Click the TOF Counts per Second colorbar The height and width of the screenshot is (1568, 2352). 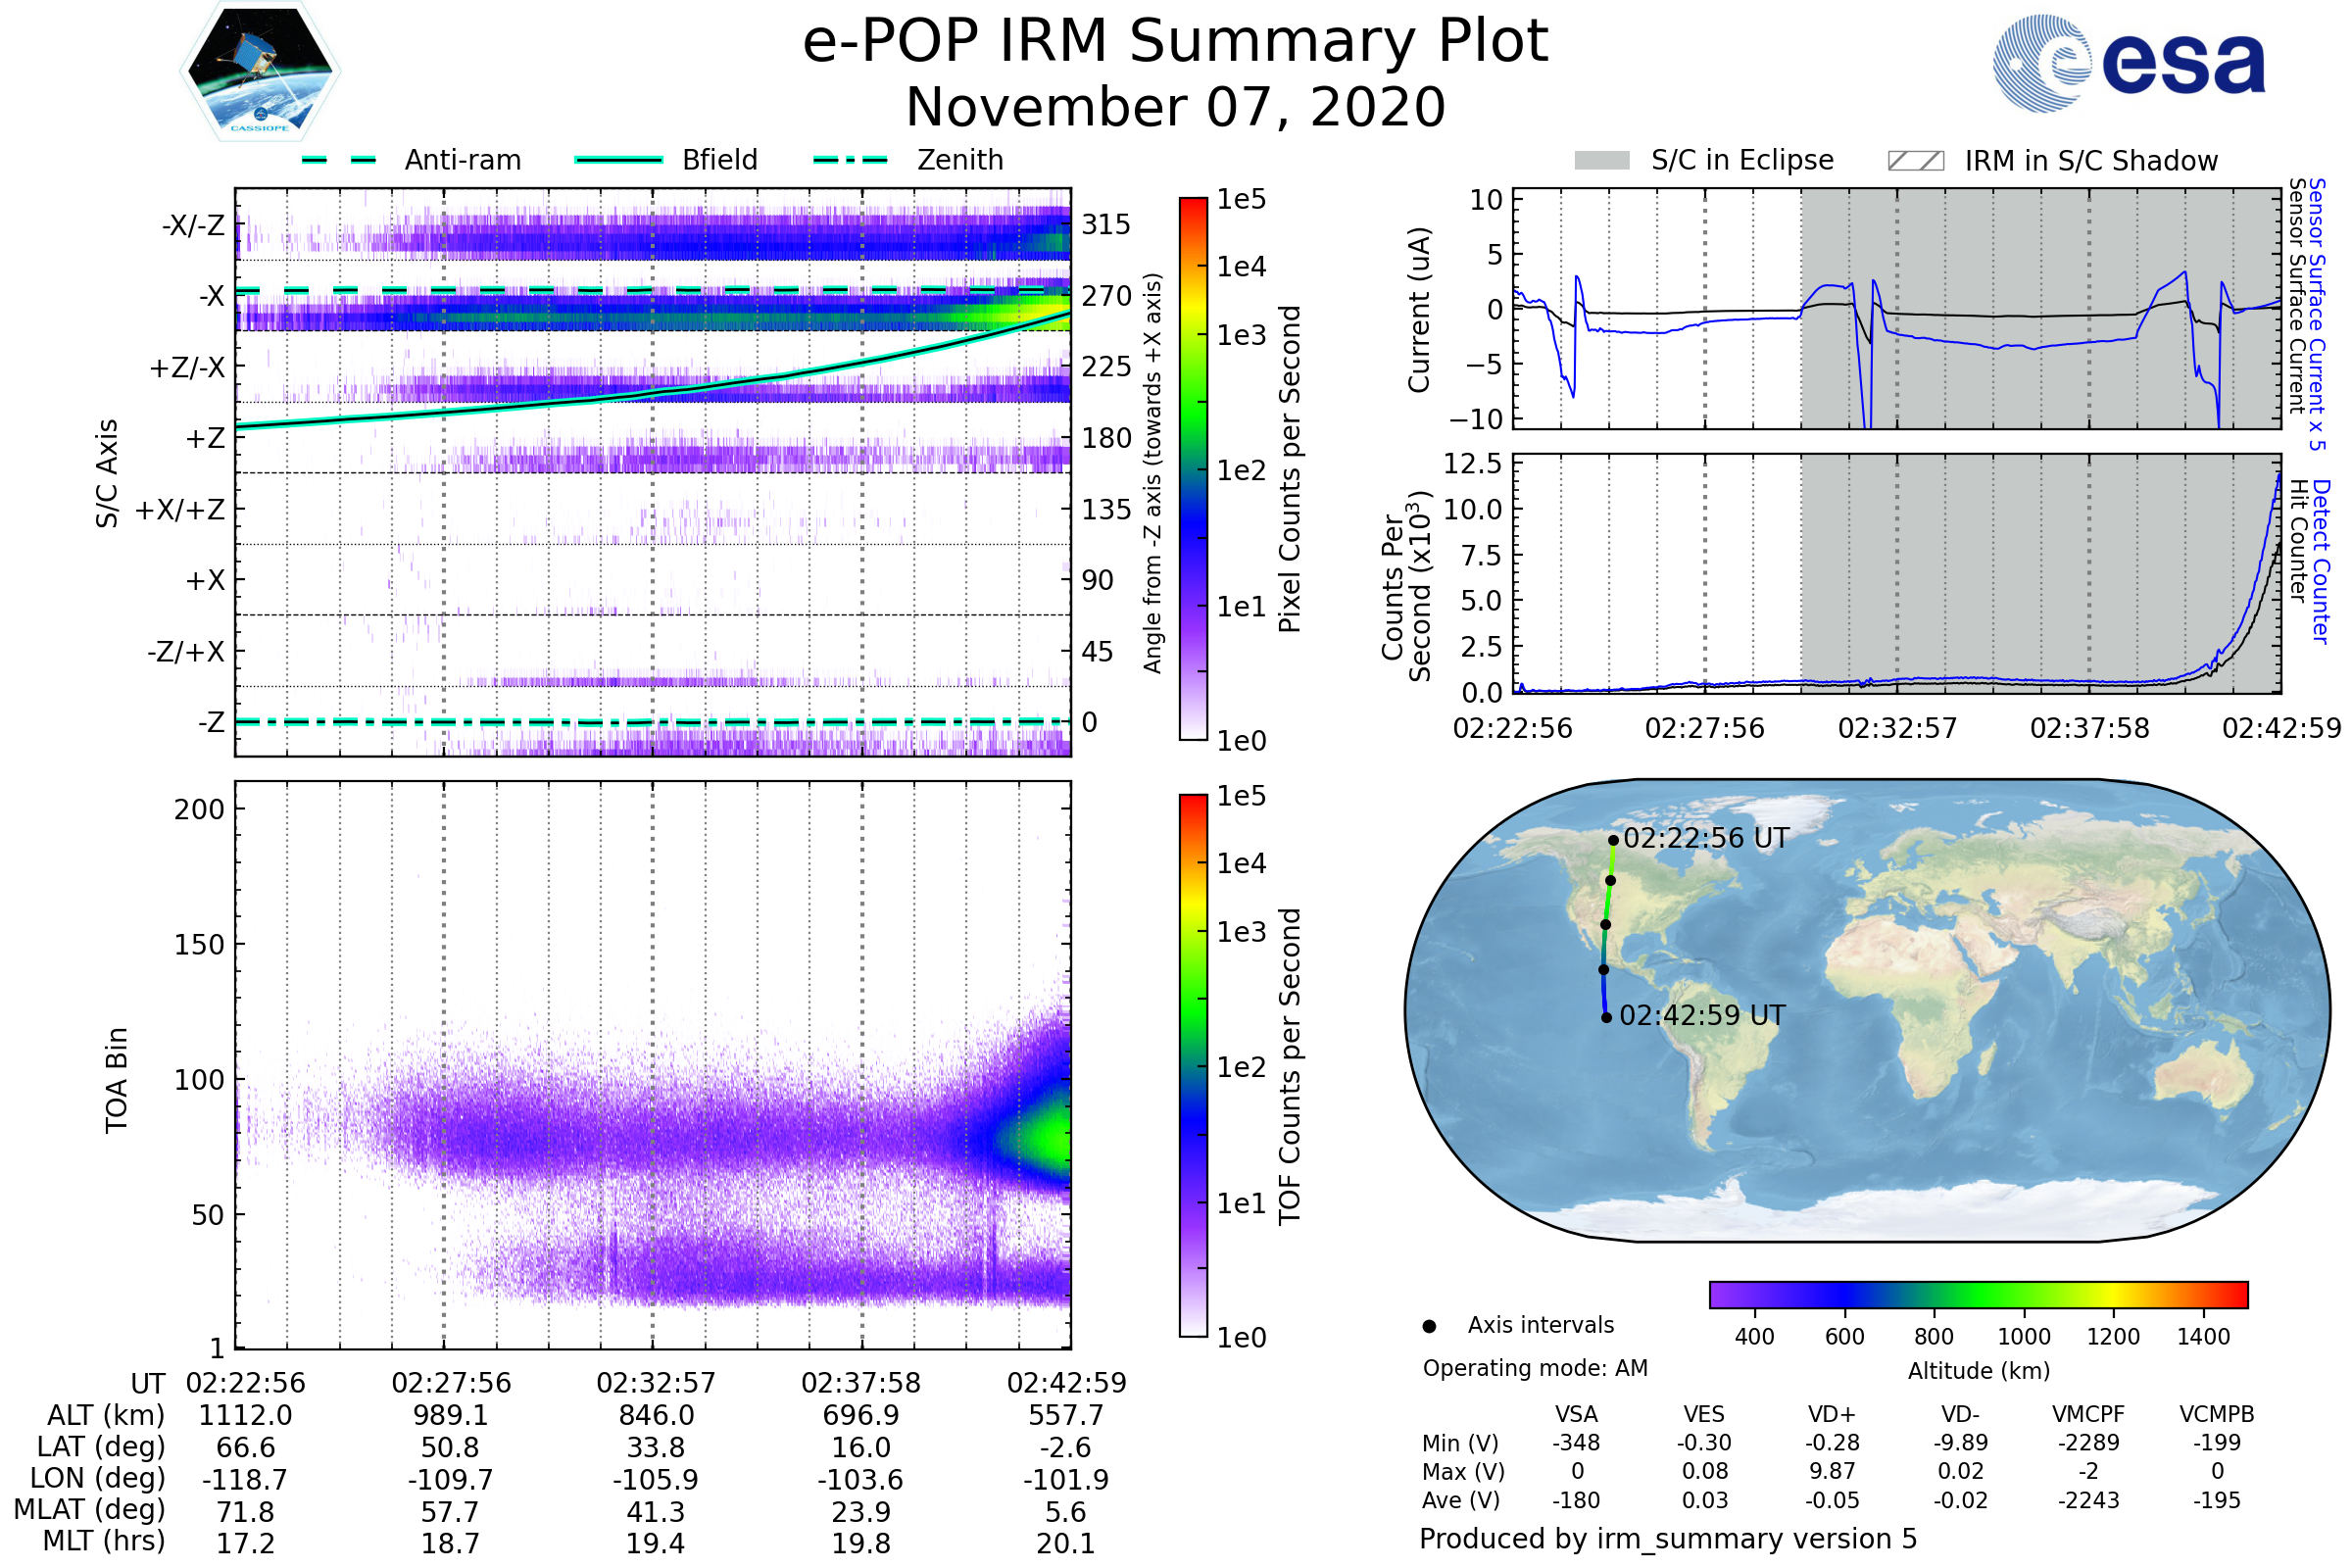coord(1193,1066)
